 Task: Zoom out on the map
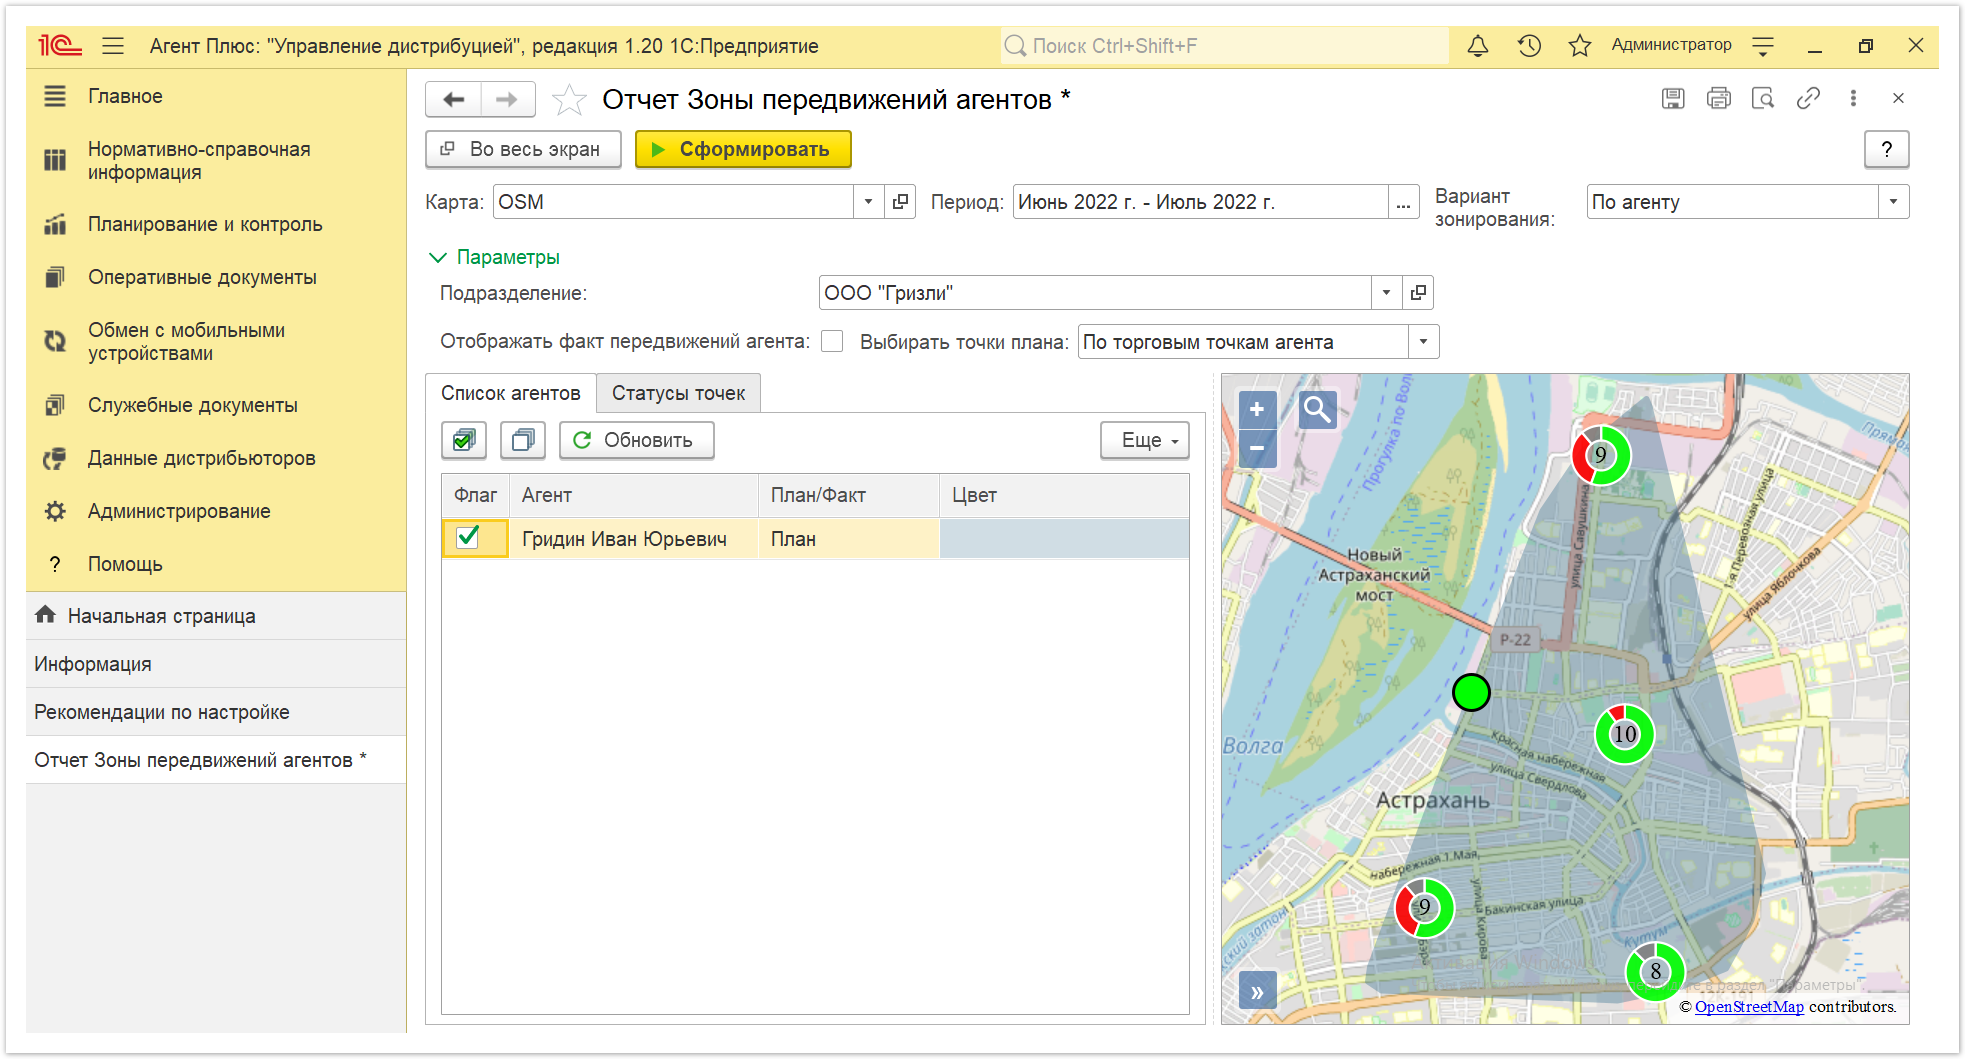(1257, 448)
